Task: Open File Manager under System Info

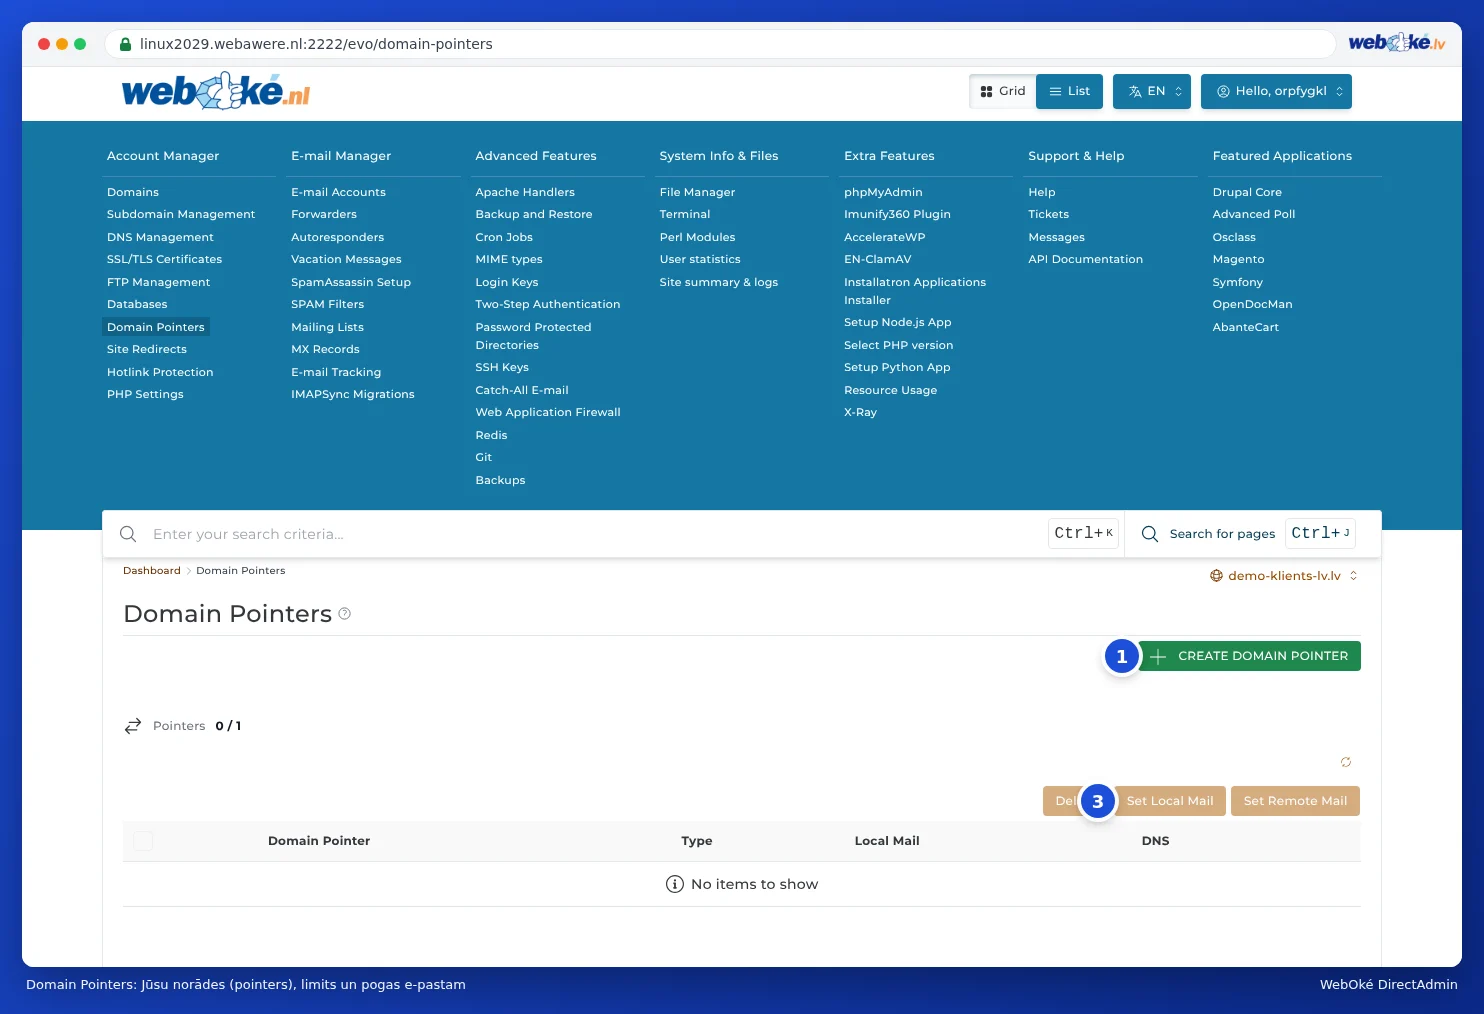Action: point(697,192)
